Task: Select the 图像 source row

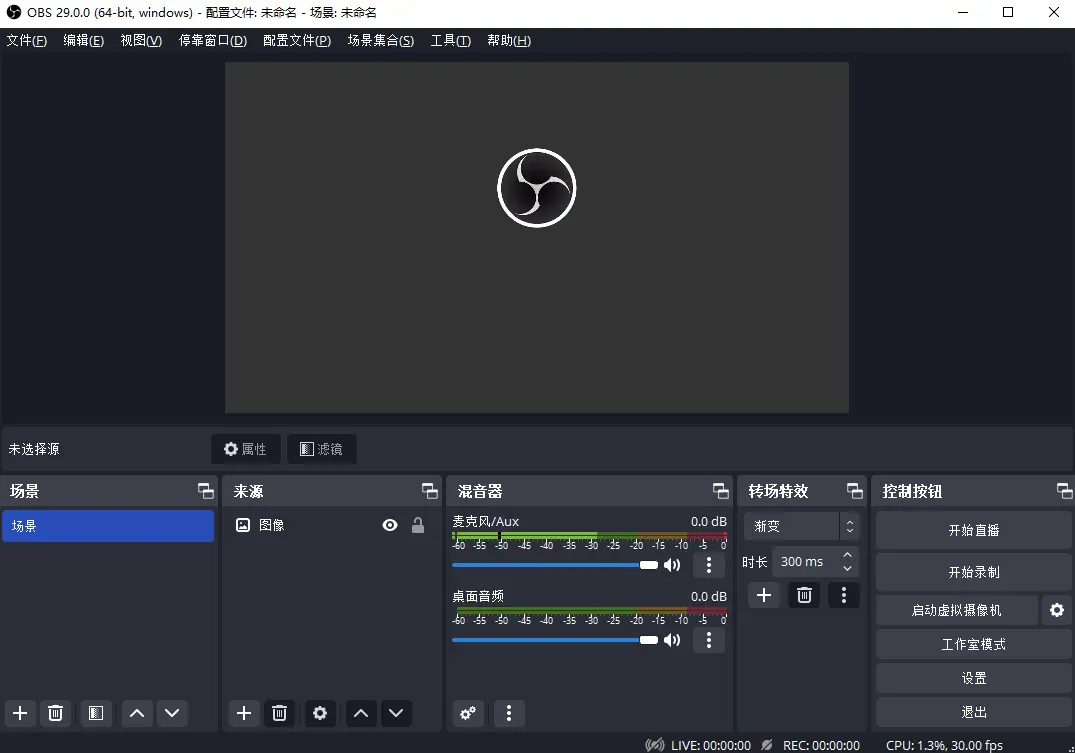Action: point(332,525)
